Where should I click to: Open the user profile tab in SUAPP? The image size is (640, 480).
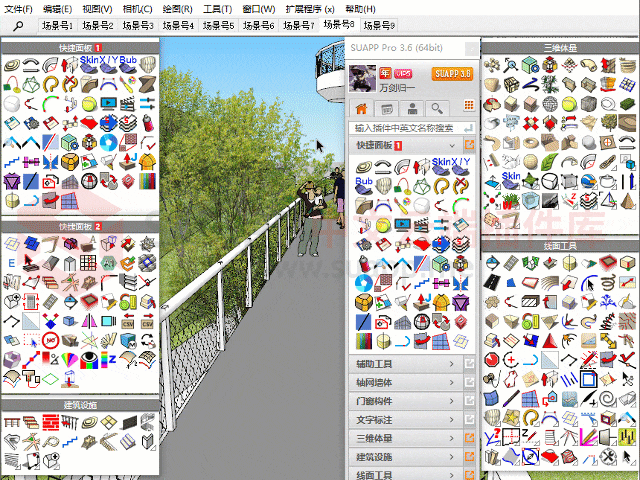pos(412,108)
